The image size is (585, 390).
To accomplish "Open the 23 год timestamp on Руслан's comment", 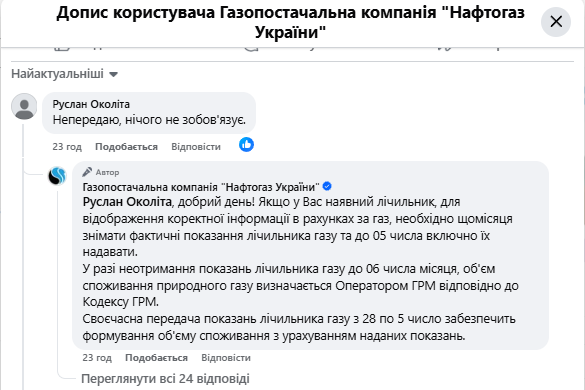I will pyautogui.click(x=67, y=147).
